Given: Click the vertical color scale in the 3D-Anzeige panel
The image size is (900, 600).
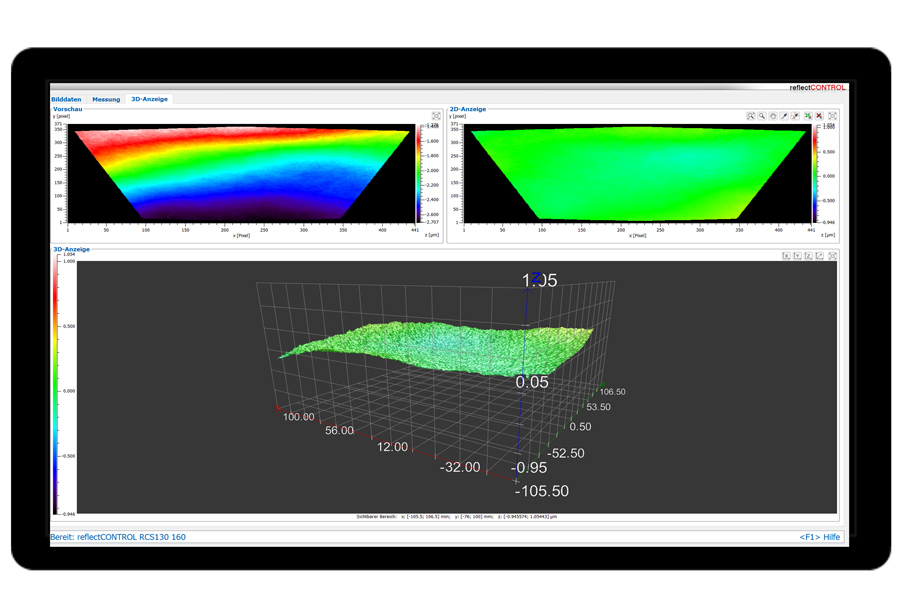Looking at the screenshot, I should (x=56, y=385).
